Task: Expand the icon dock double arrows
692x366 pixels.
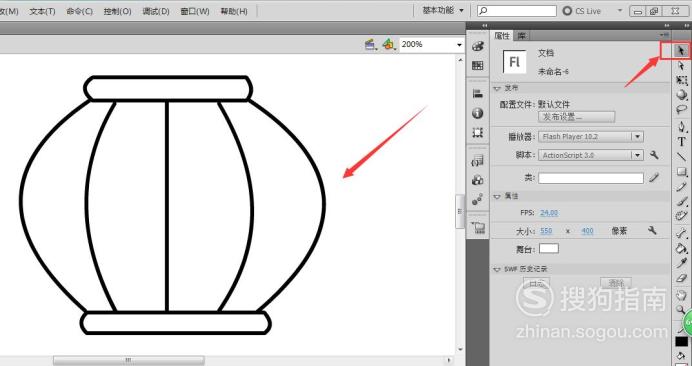Action: tap(485, 26)
